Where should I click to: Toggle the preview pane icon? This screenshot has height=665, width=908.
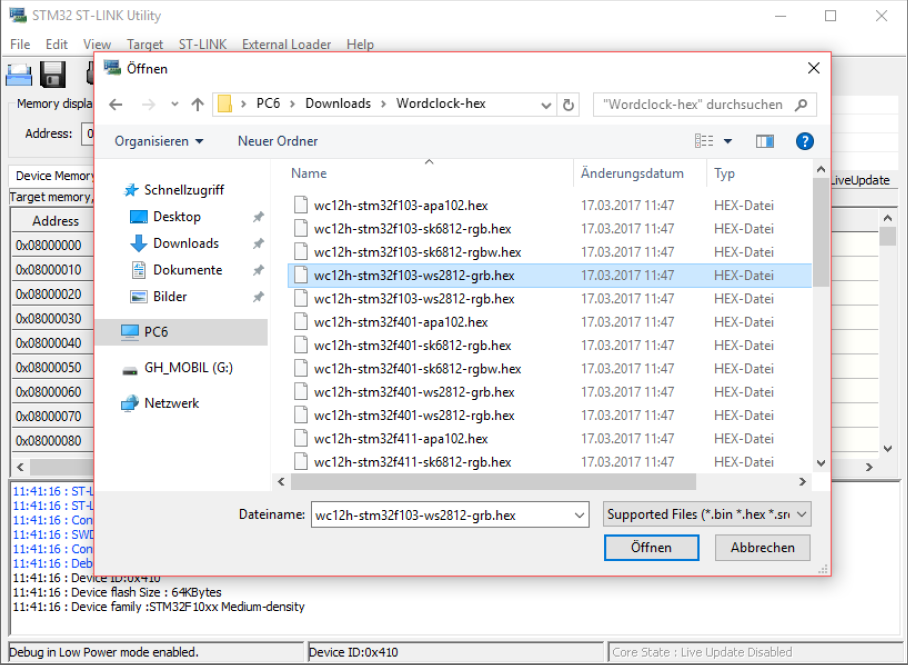[x=764, y=141]
